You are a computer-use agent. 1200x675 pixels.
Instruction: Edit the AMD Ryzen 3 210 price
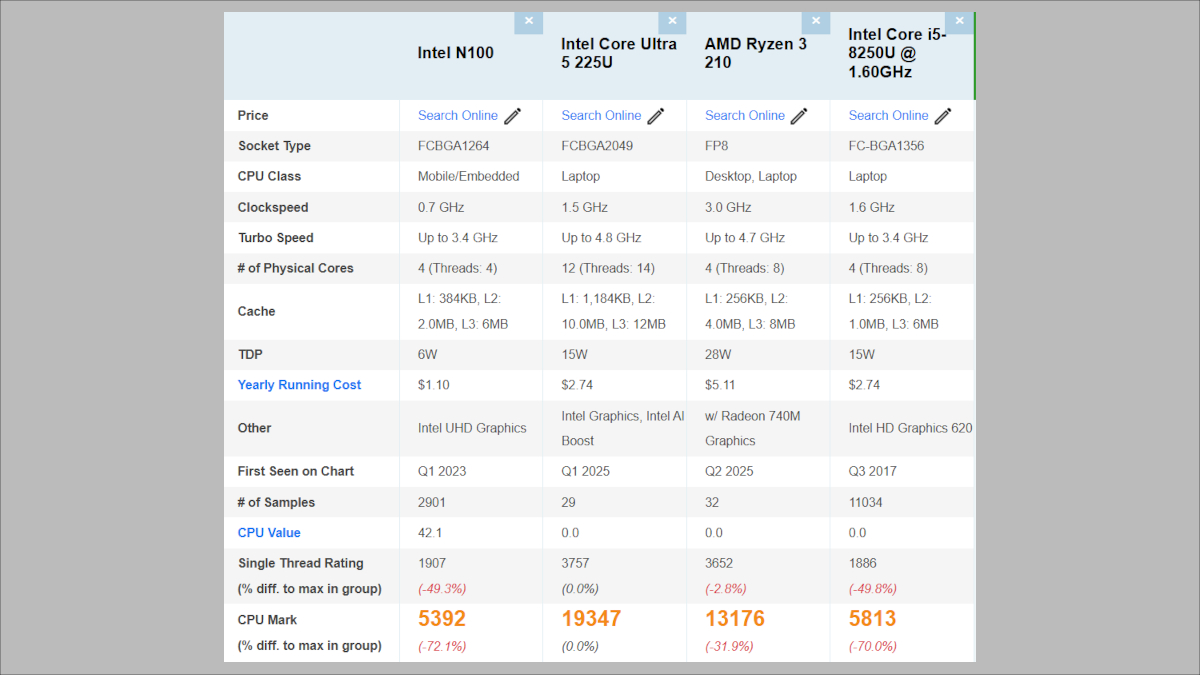point(799,115)
